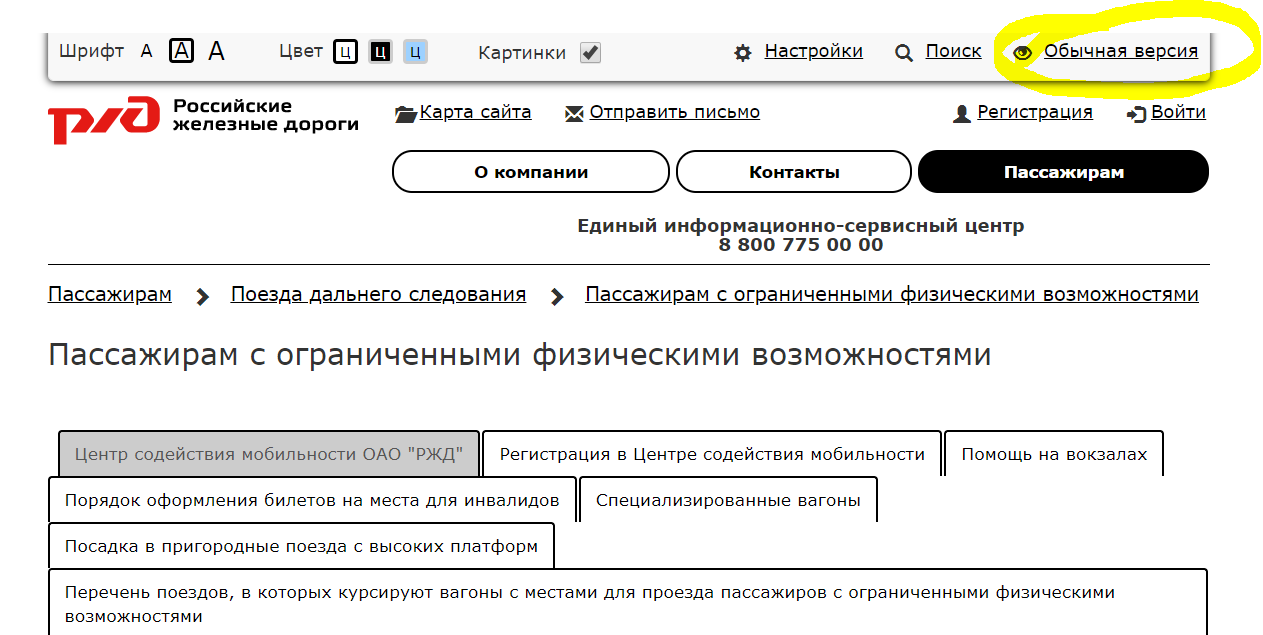Select tab Порядок оформления билетов для инвалидов

(312, 500)
